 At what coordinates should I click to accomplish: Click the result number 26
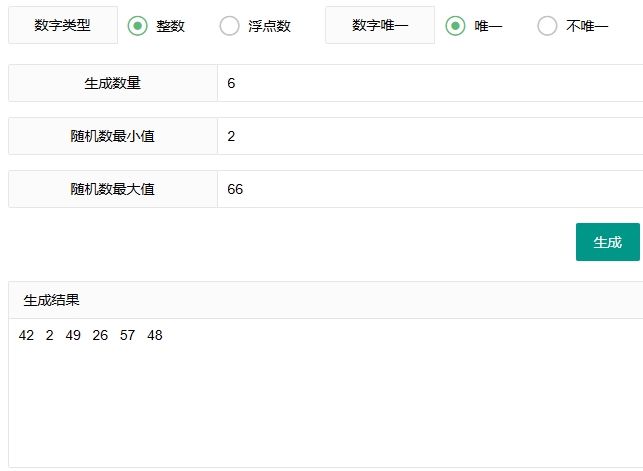100,335
